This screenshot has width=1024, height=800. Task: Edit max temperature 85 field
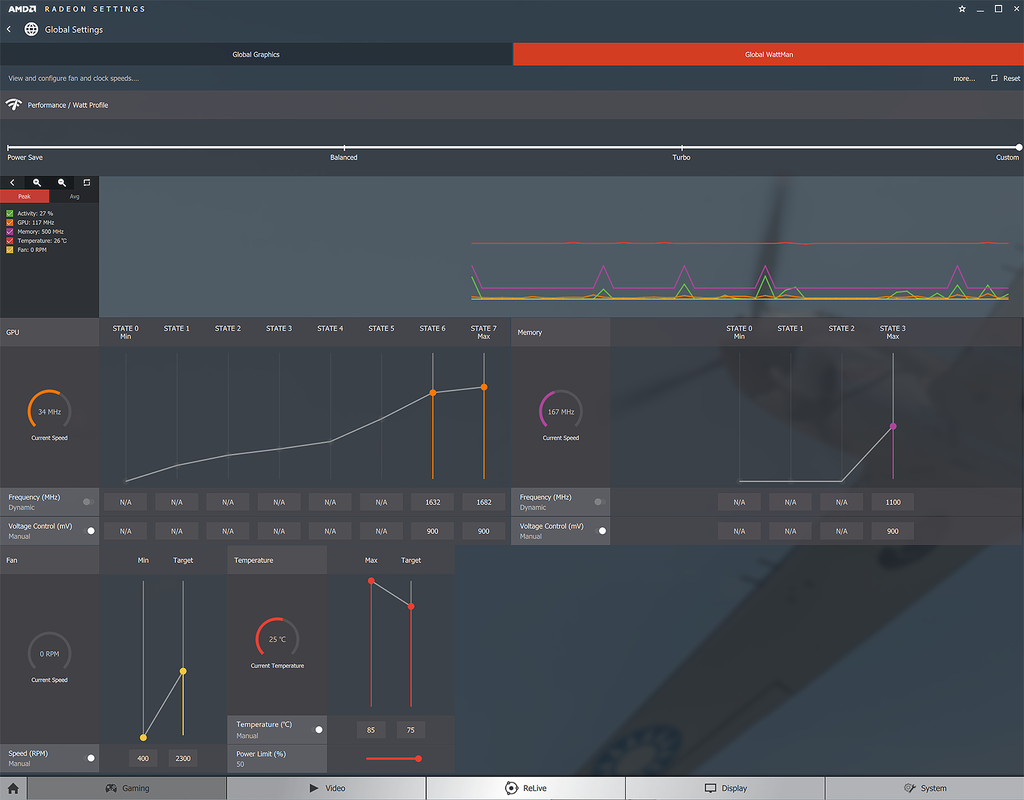pos(371,729)
